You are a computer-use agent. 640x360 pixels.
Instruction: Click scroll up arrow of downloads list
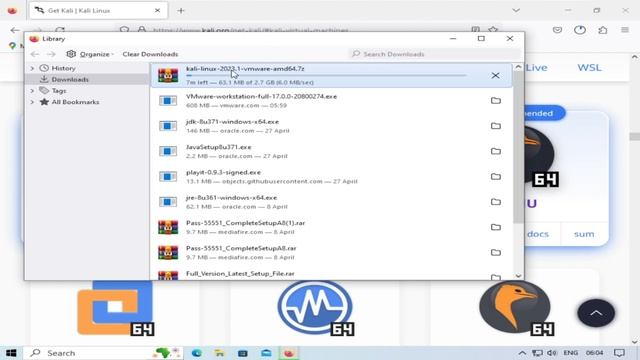pyautogui.click(x=518, y=67)
